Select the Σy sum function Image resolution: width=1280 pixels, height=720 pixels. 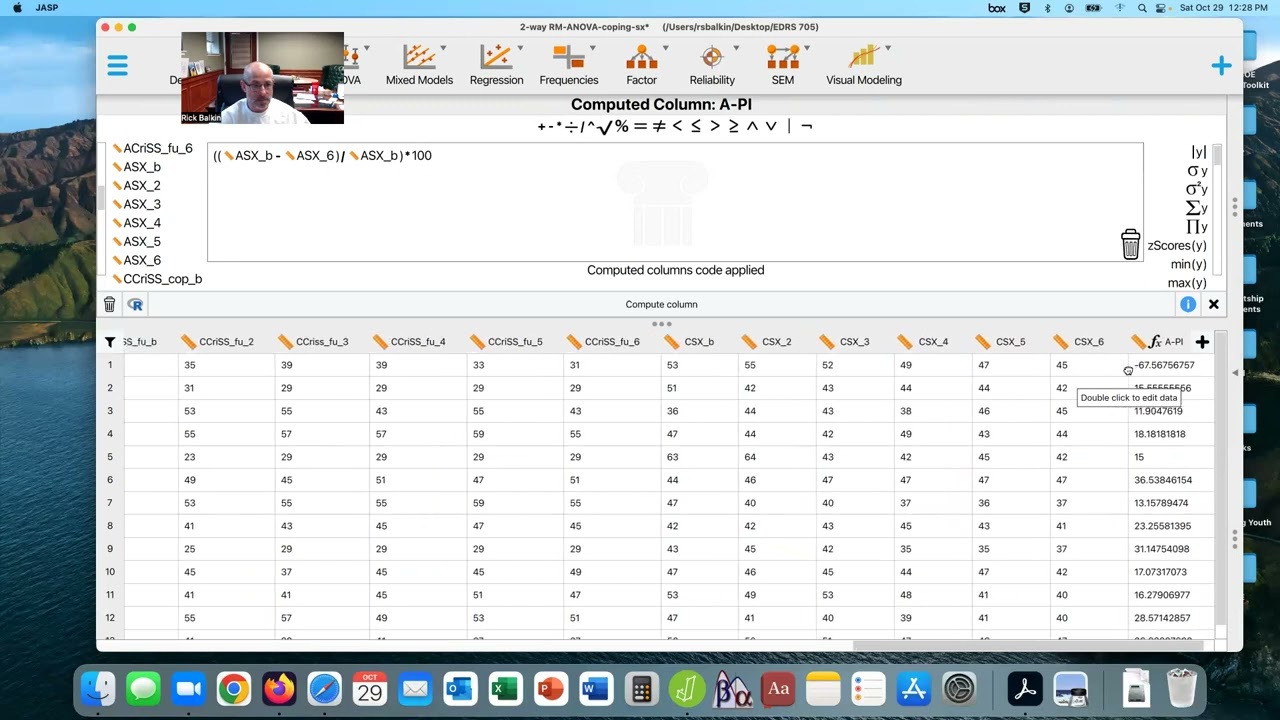click(x=1197, y=208)
